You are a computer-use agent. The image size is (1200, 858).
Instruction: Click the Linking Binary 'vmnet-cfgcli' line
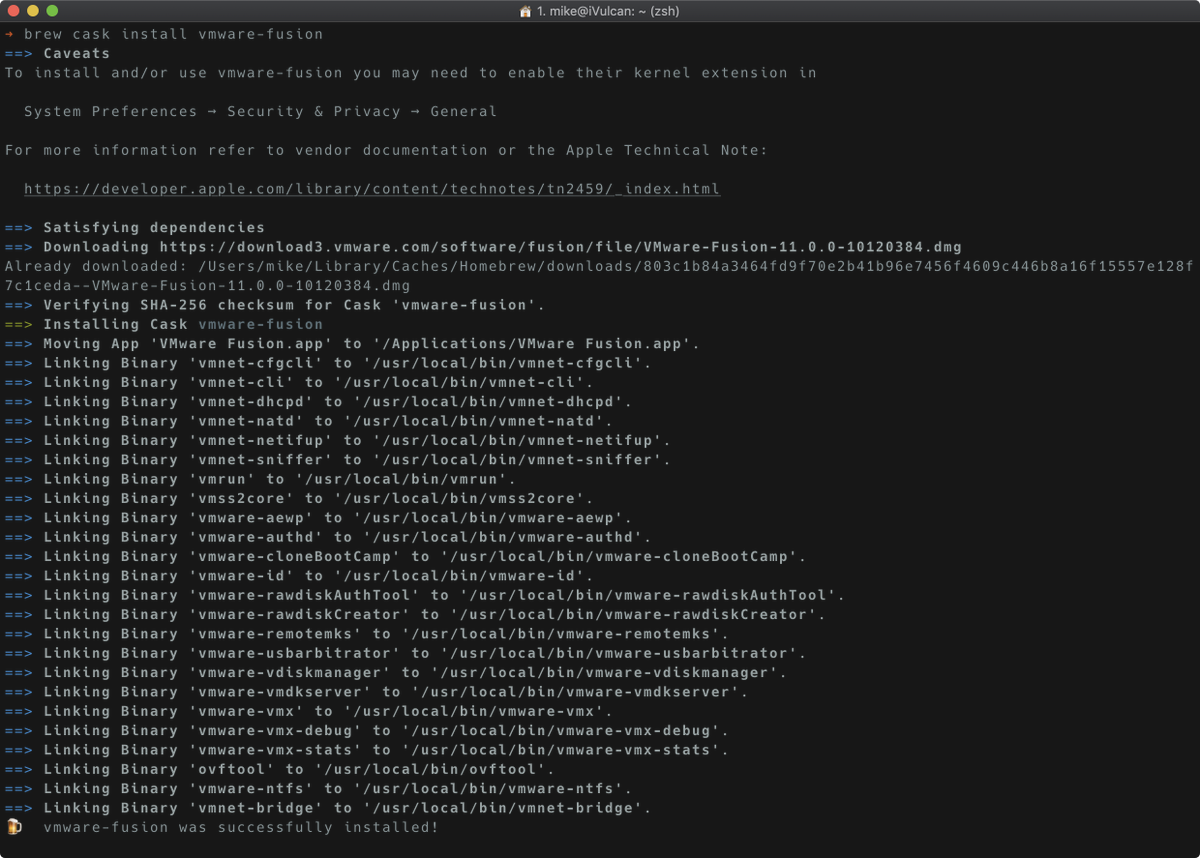pyautogui.click(x=328, y=363)
